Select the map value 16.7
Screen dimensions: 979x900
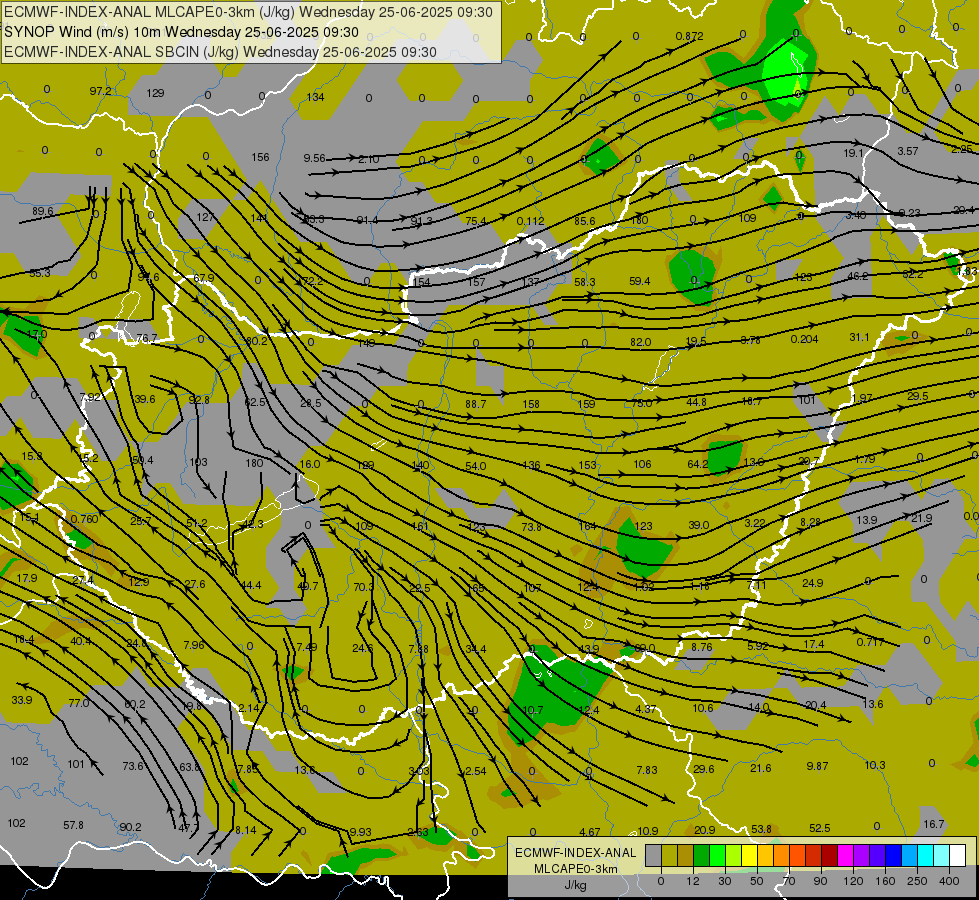click(933, 824)
